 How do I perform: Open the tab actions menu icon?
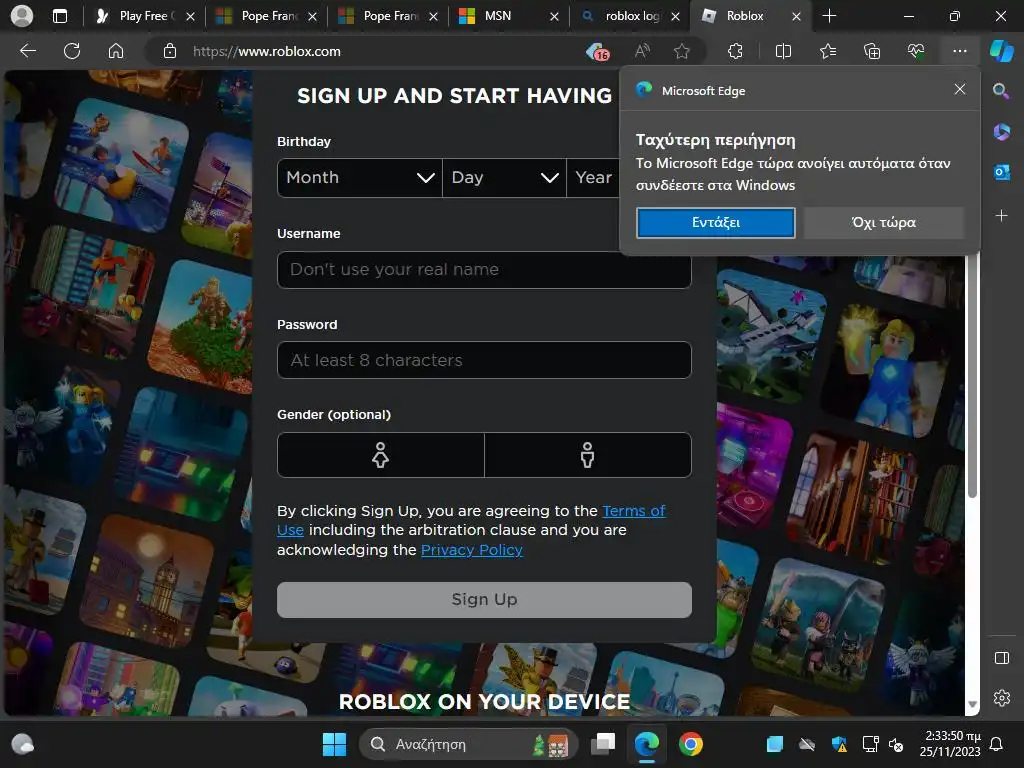pos(60,16)
